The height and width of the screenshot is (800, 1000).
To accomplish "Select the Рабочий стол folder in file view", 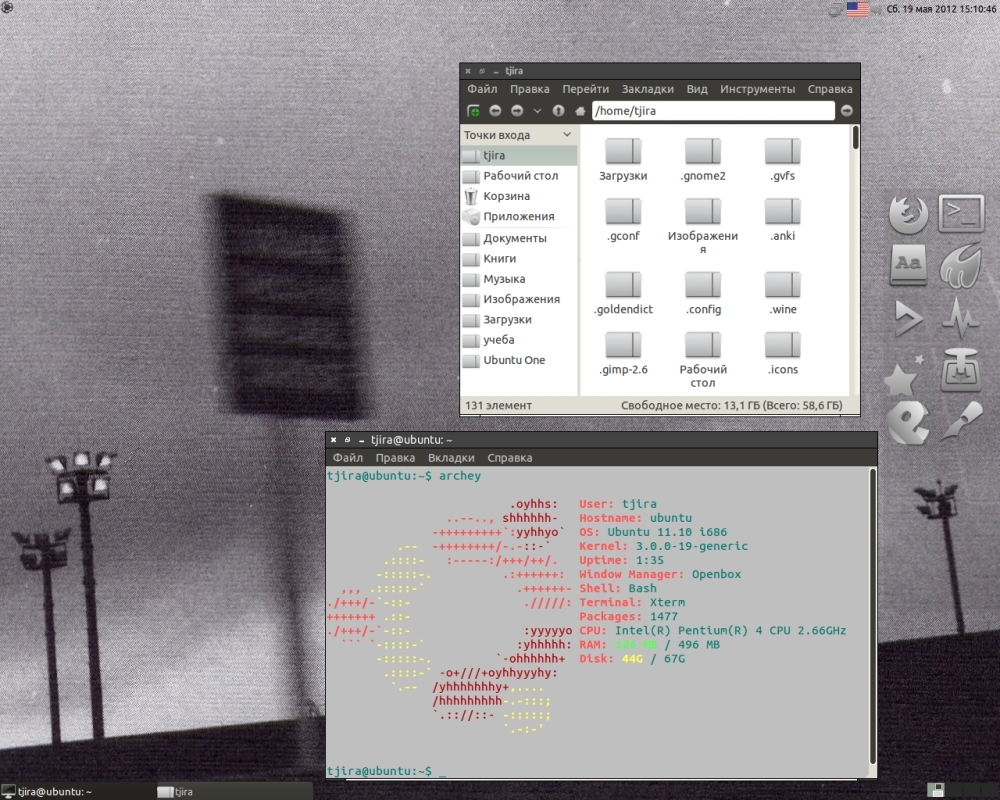I will click(703, 345).
